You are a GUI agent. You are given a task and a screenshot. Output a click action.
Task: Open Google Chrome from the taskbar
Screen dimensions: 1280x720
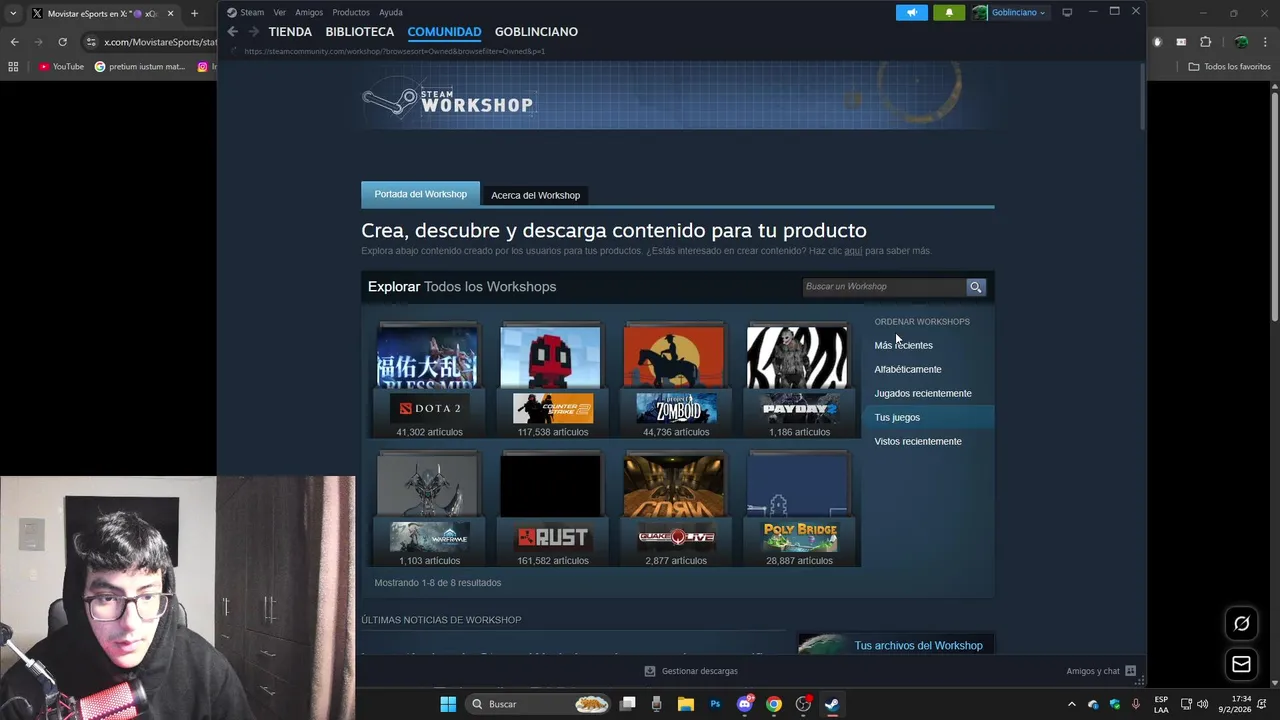pos(773,704)
